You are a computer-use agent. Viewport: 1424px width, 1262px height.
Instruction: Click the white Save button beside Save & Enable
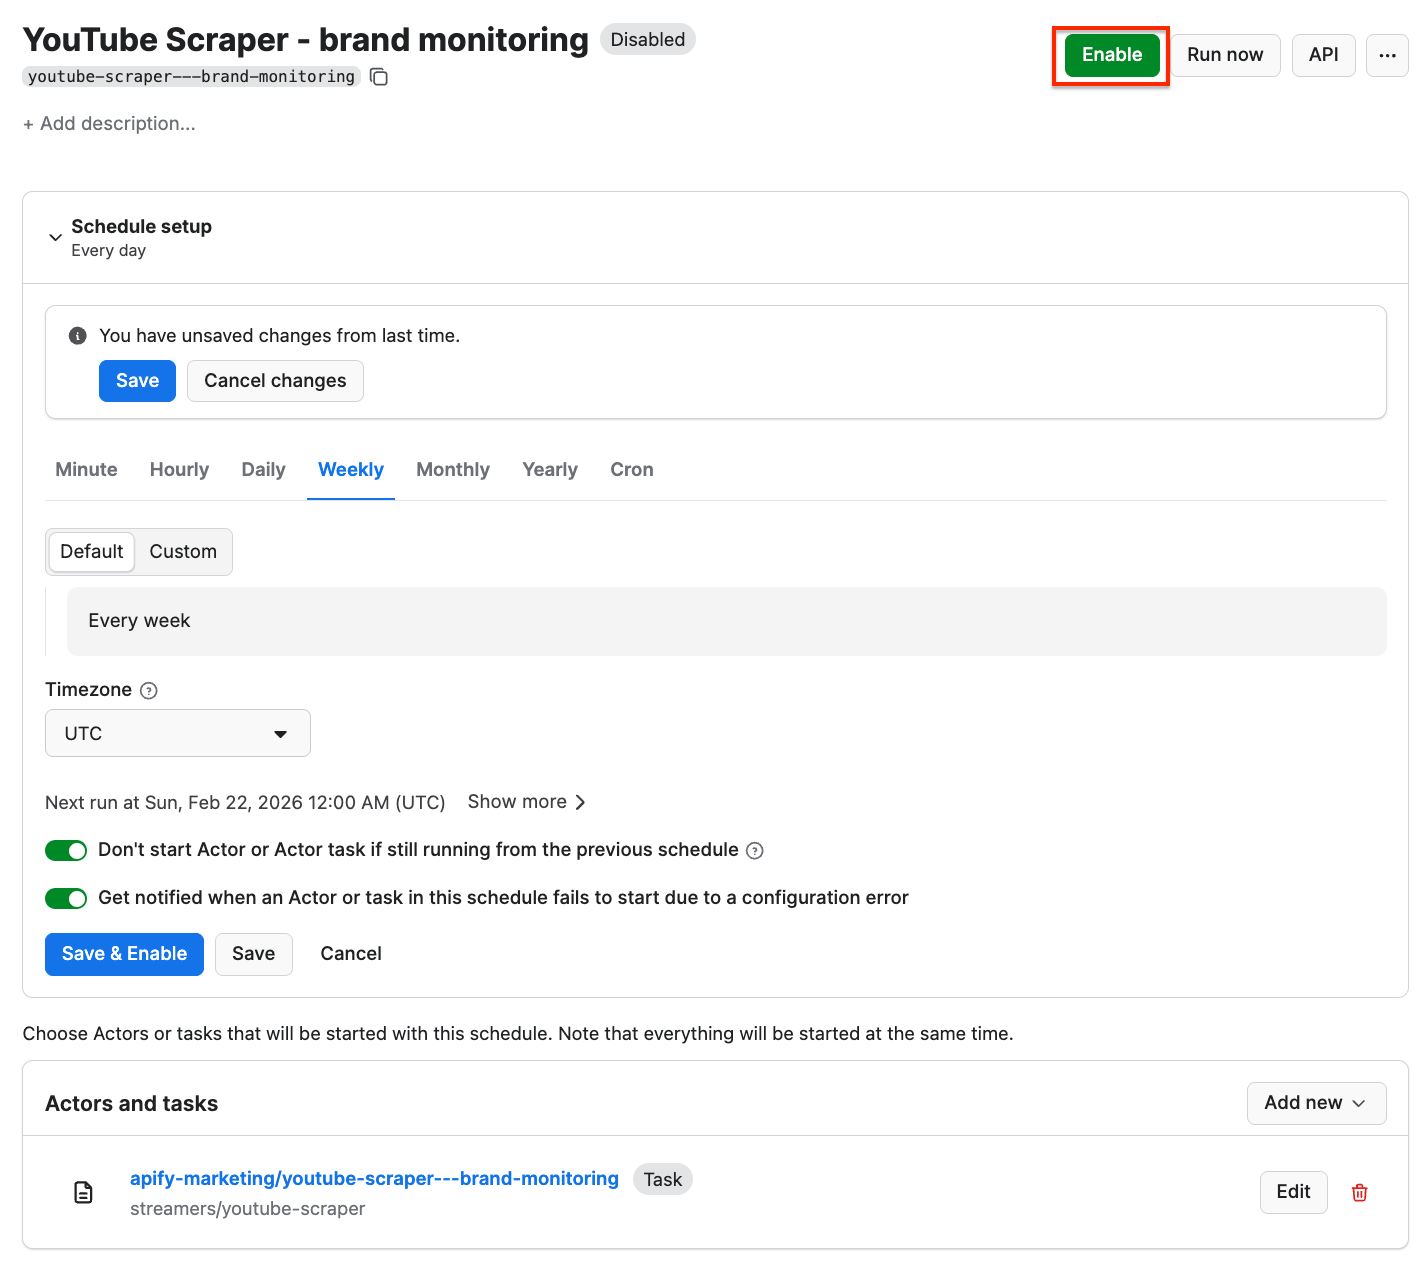[253, 954]
